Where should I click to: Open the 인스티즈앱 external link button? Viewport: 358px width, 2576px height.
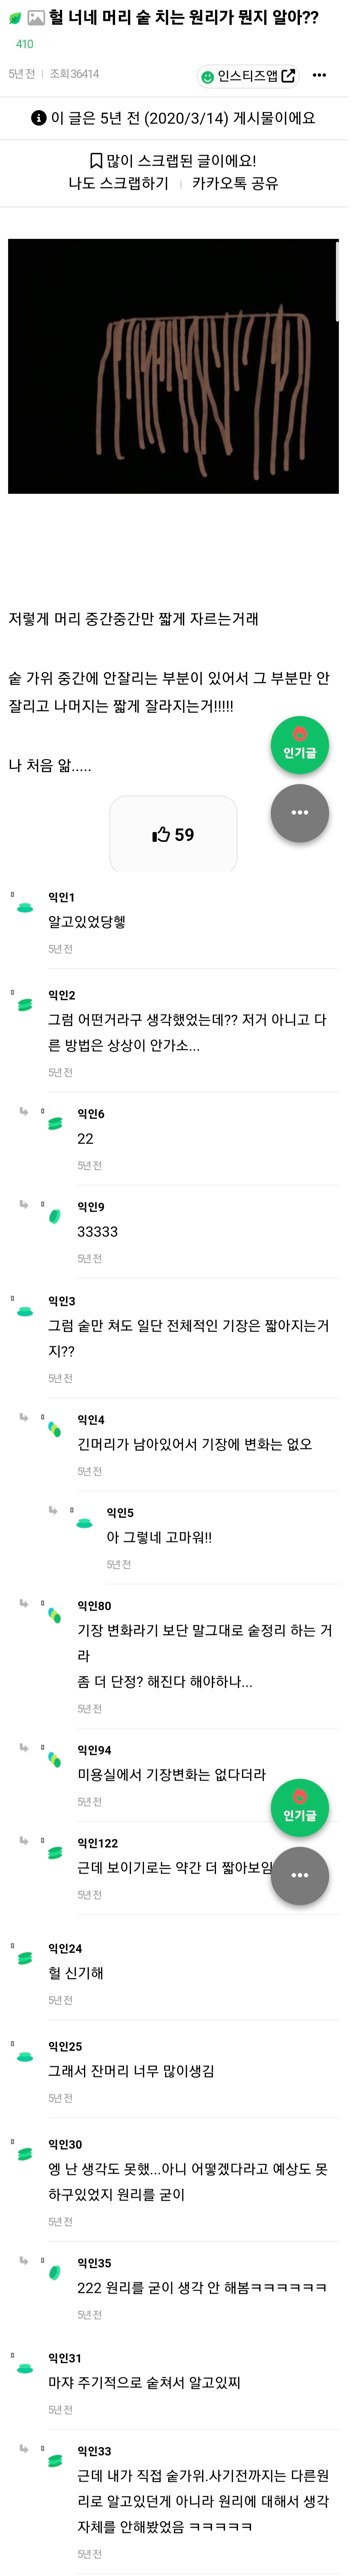pos(254,77)
